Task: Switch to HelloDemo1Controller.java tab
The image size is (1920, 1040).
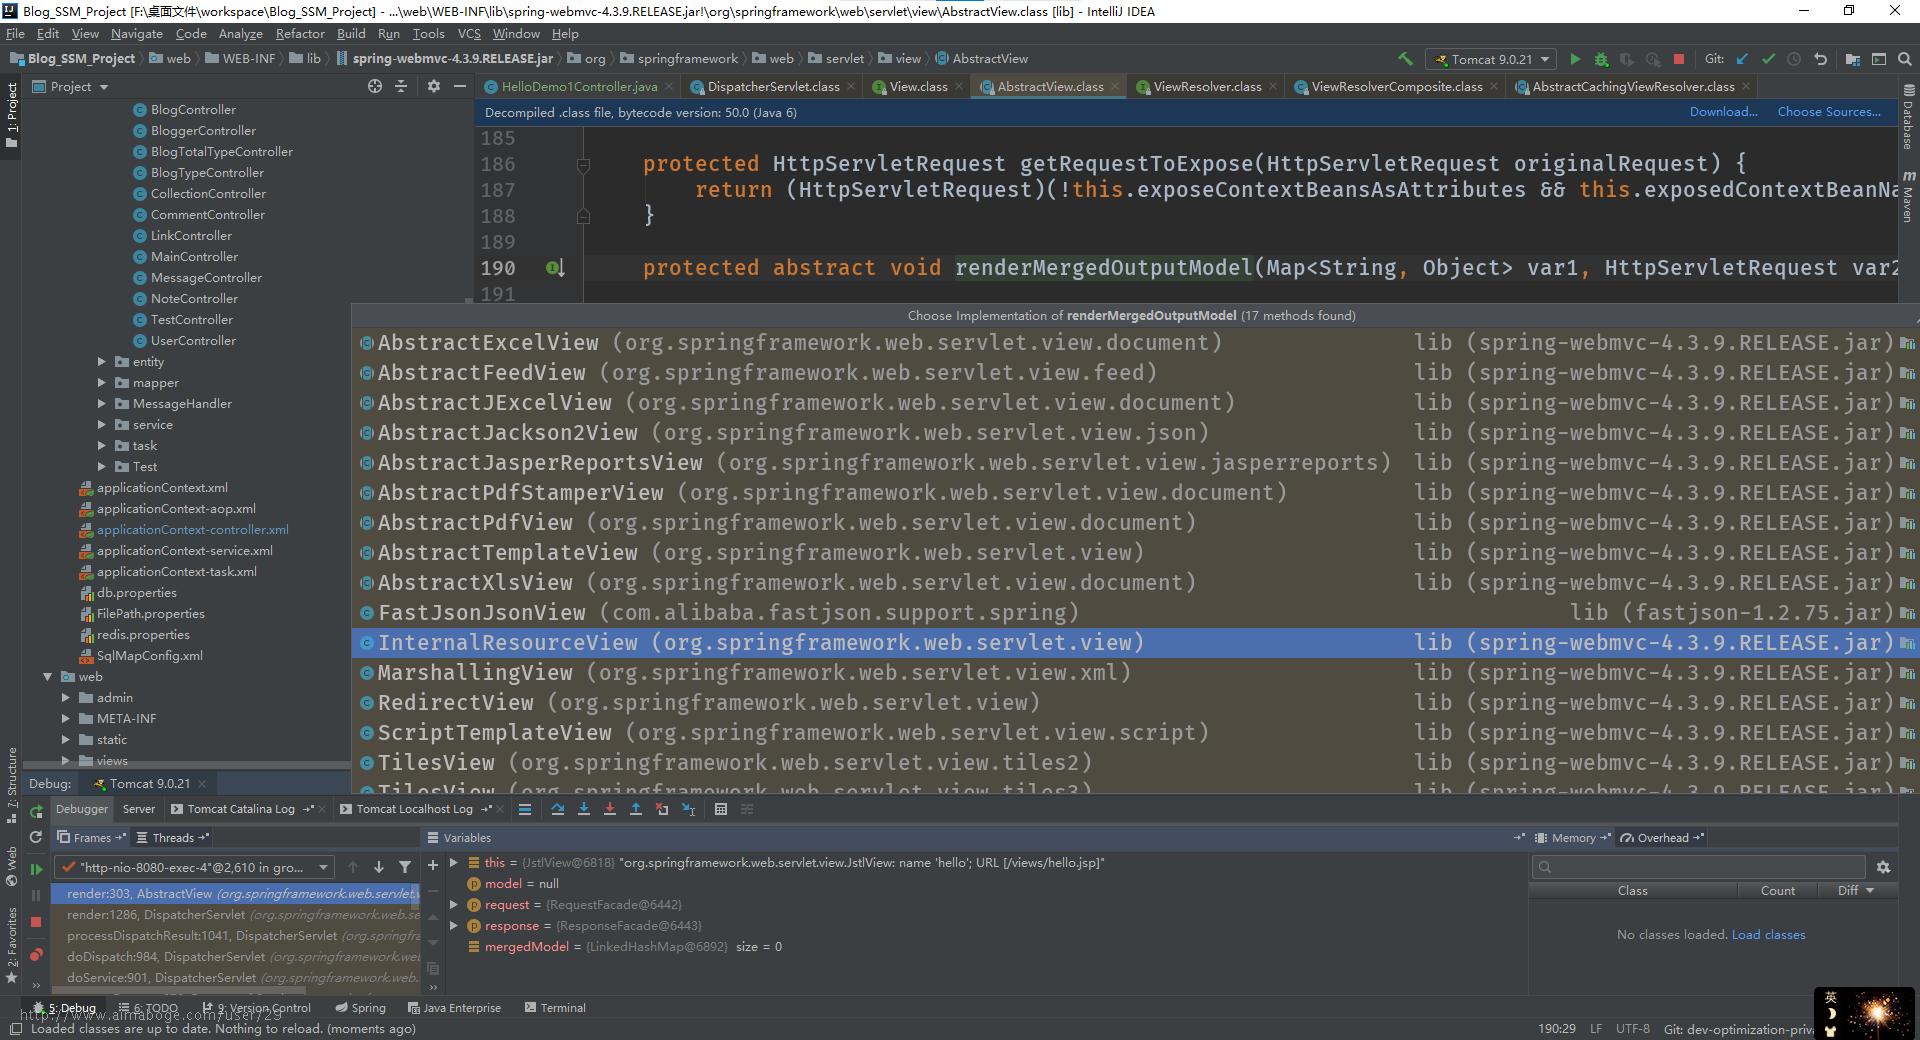Action: click(x=579, y=87)
